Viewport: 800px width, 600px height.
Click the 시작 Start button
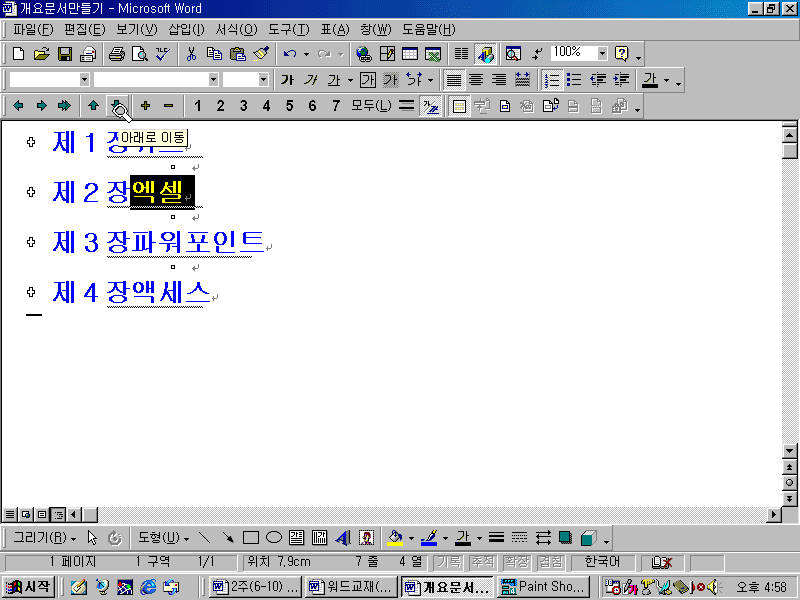[x=28, y=587]
